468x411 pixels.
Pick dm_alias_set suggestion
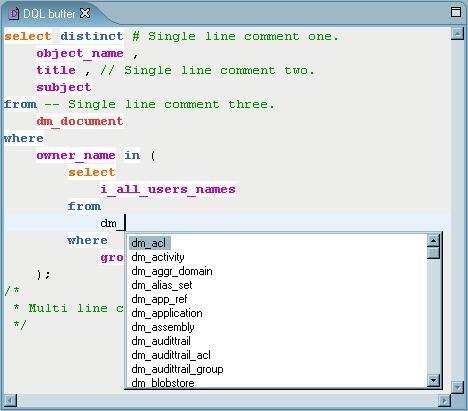click(162, 285)
